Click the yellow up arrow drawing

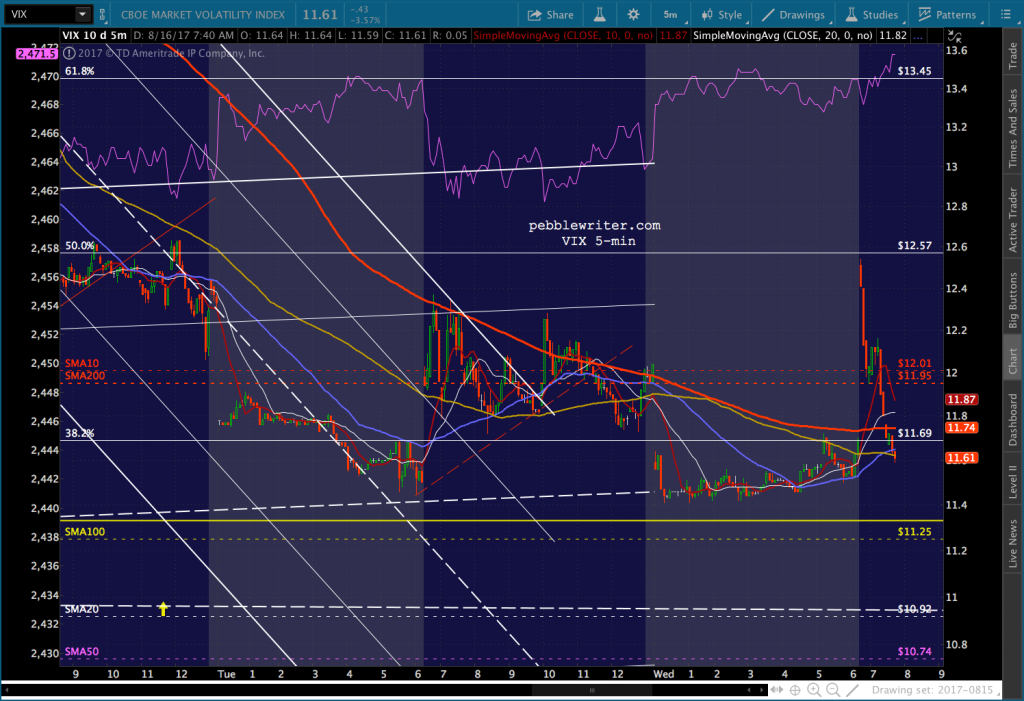(x=163, y=609)
